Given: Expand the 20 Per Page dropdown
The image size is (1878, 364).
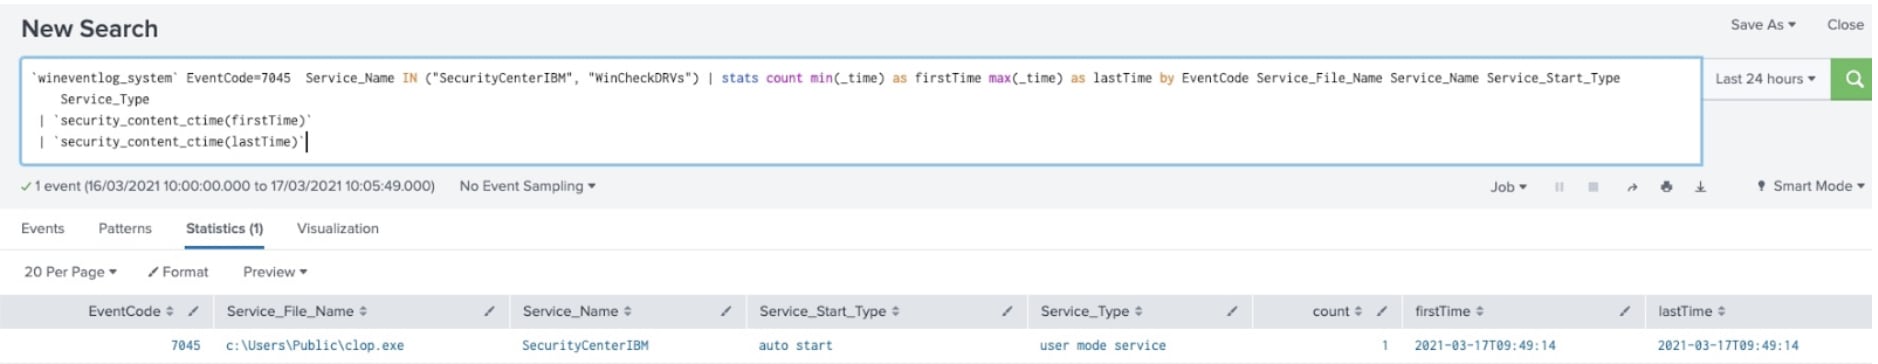Looking at the screenshot, I should pos(70,272).
